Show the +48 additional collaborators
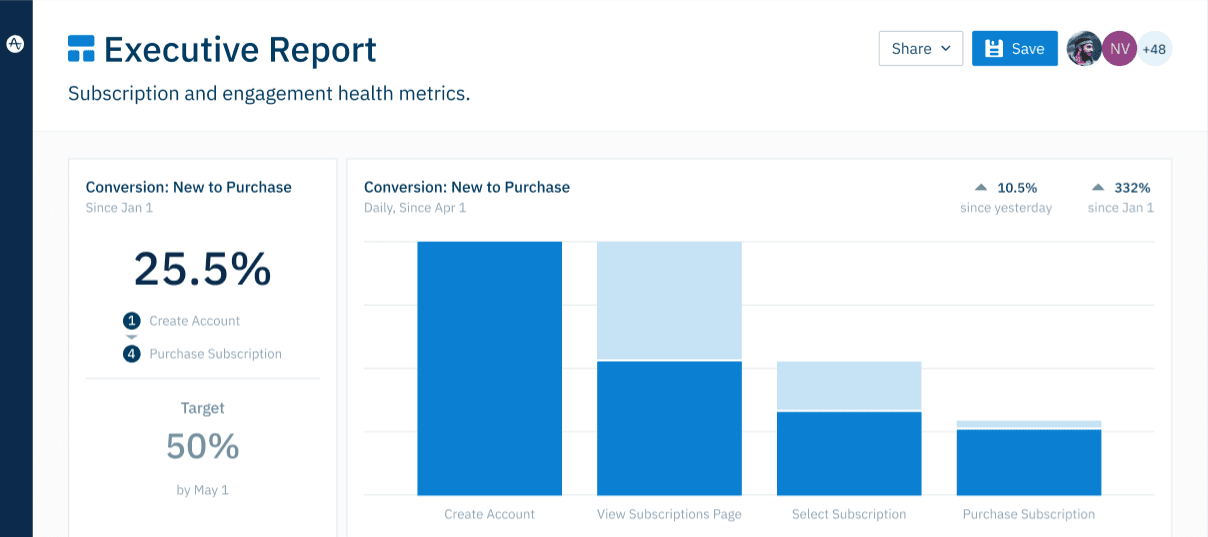The width and height of the screenshot is (1208, 537). [x=1155, y=48]
